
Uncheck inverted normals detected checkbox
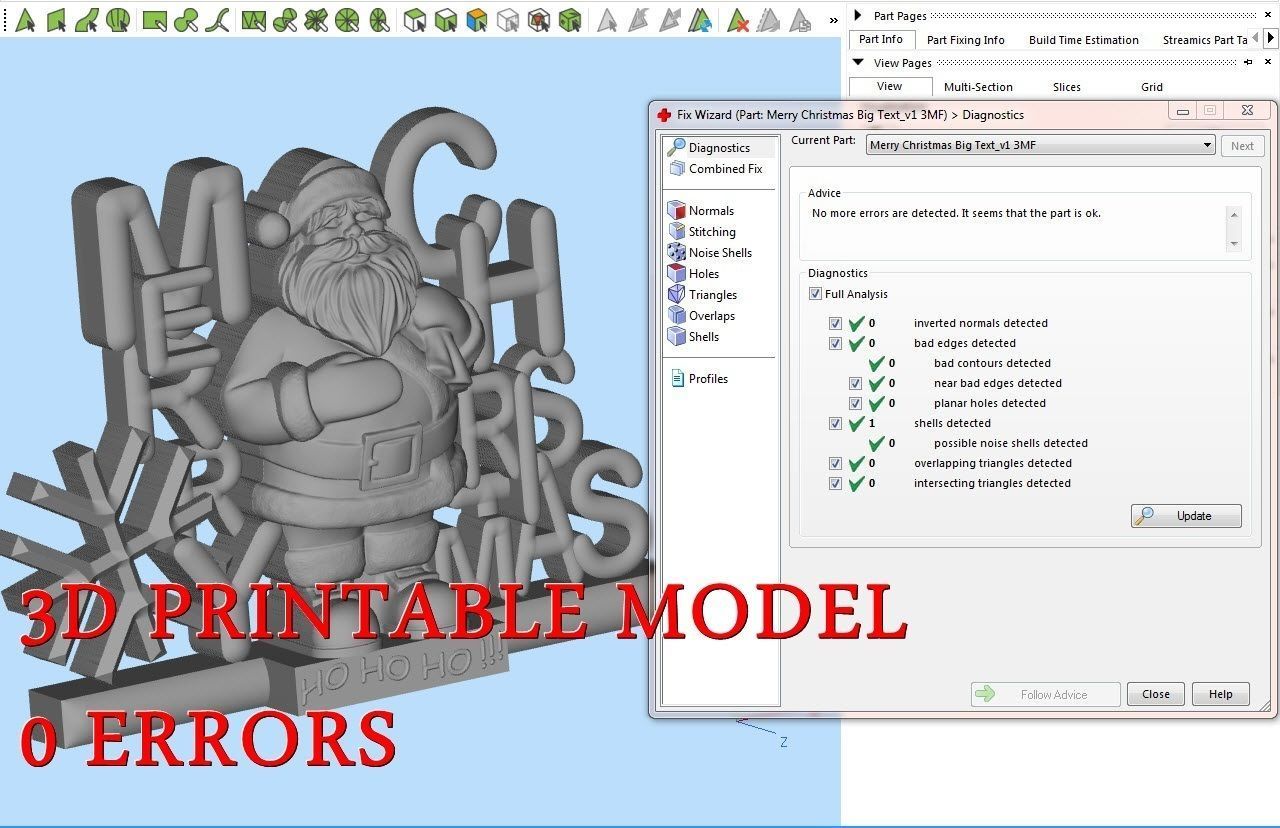[835, 324]
